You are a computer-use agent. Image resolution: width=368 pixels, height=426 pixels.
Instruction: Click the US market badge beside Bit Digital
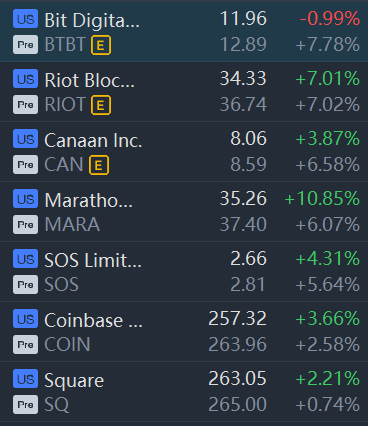tap(25, 19)
